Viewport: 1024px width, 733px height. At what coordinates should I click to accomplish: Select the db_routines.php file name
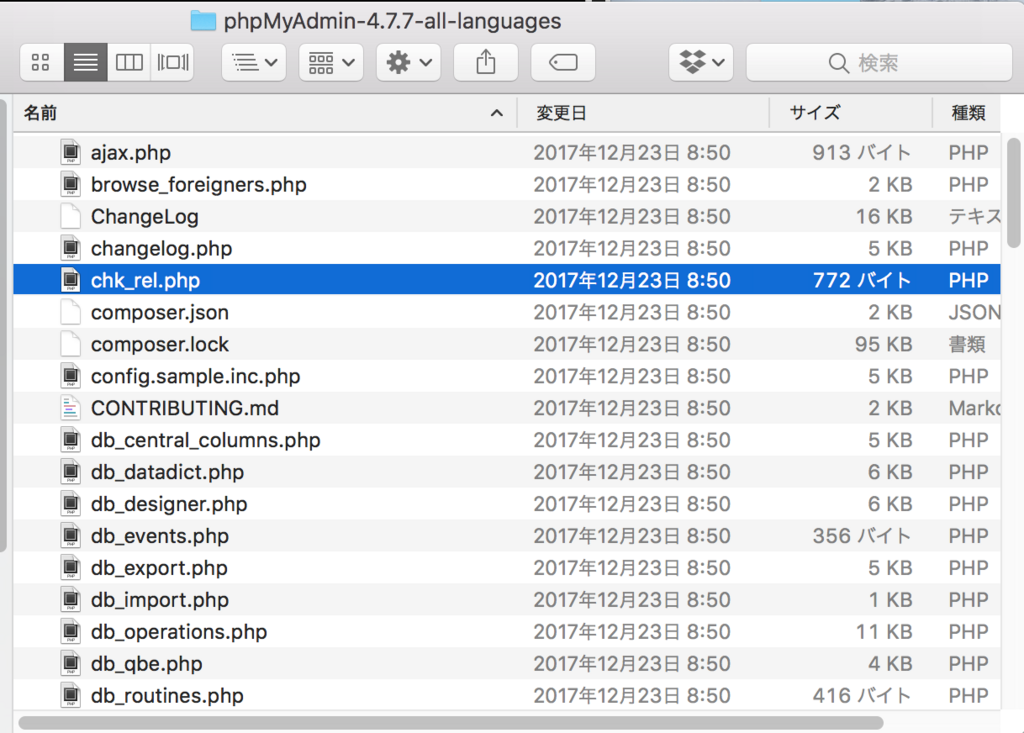(167, 696)
